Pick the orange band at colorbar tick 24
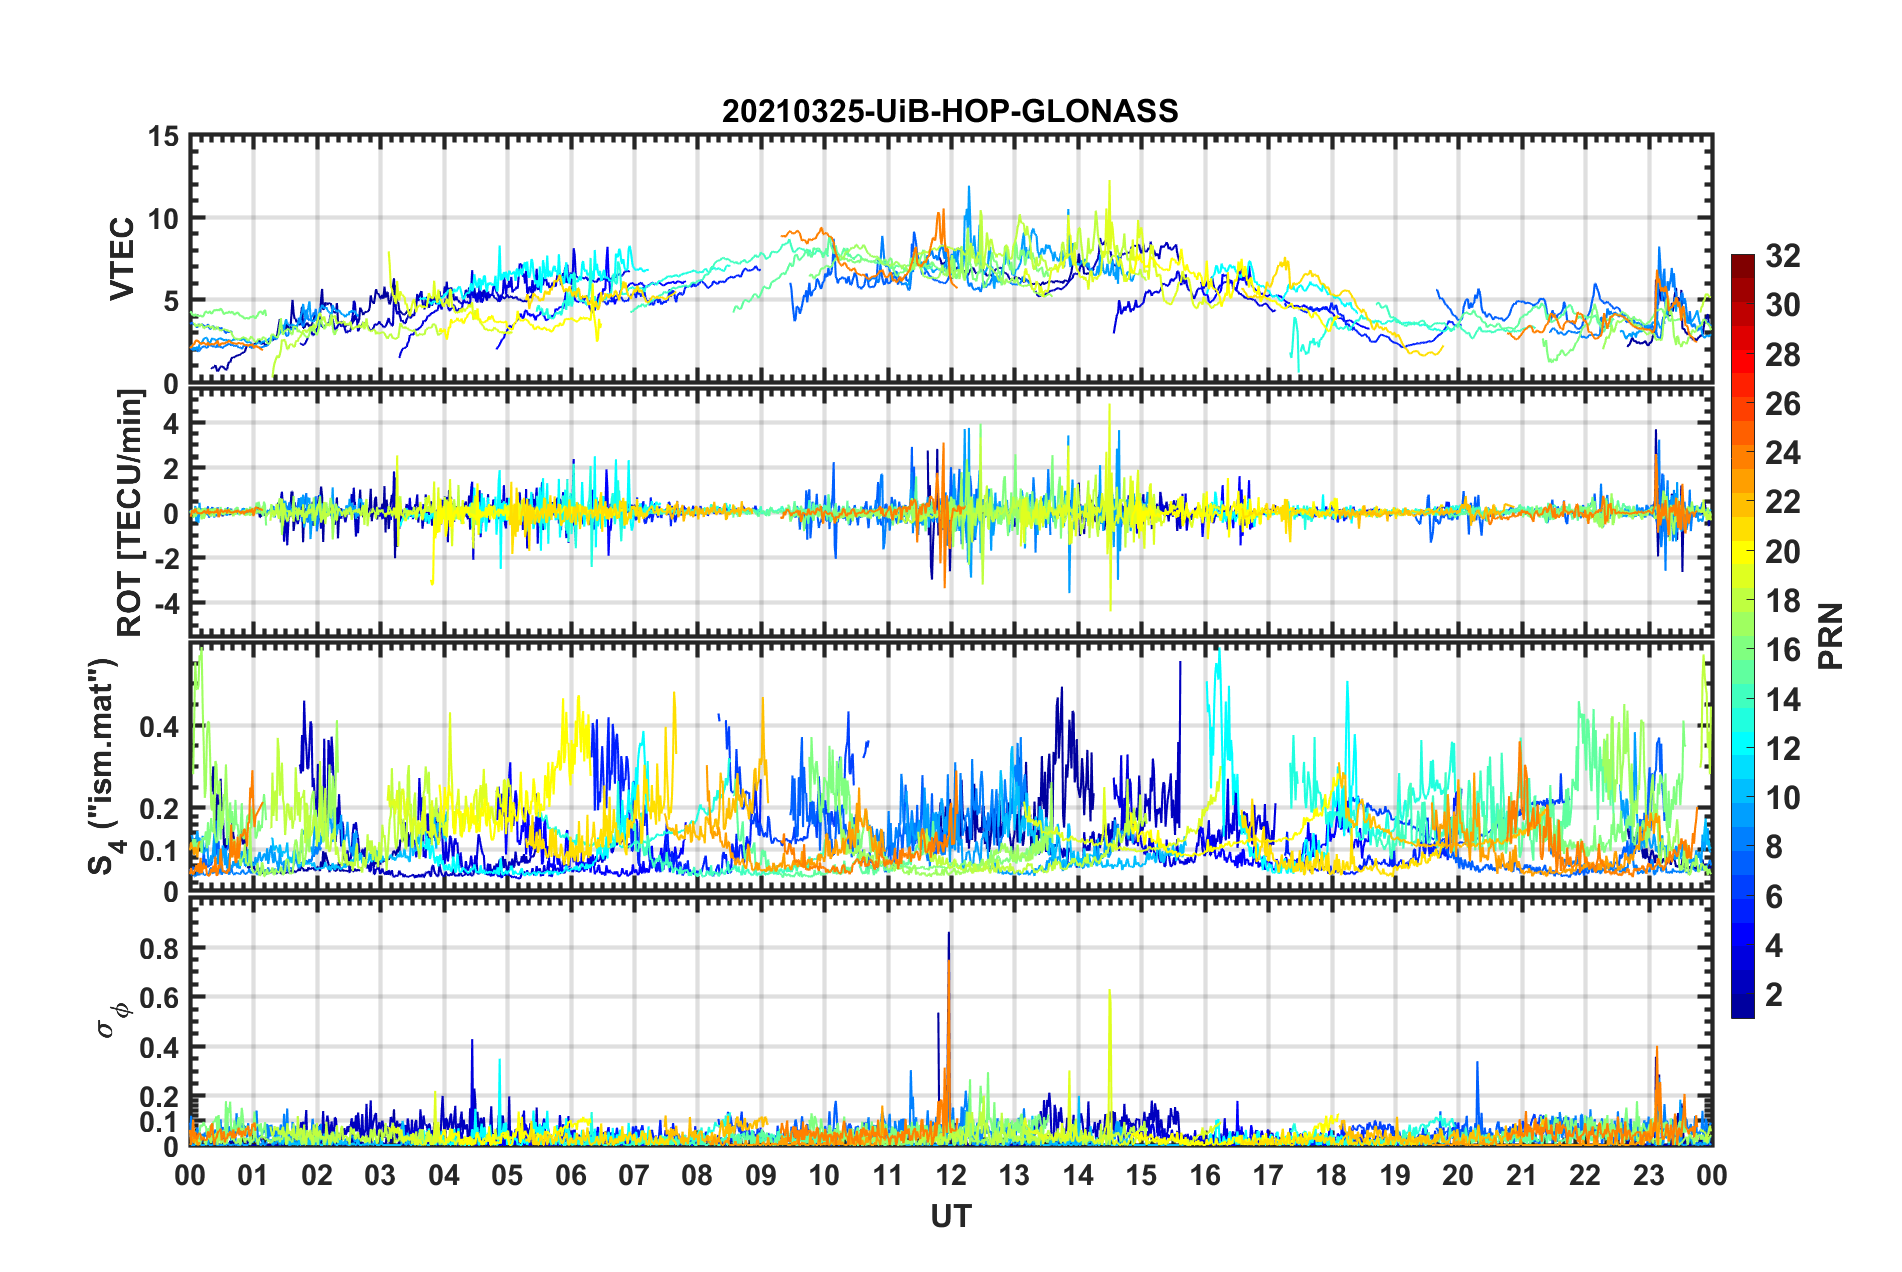 [x=1743, y=453]
